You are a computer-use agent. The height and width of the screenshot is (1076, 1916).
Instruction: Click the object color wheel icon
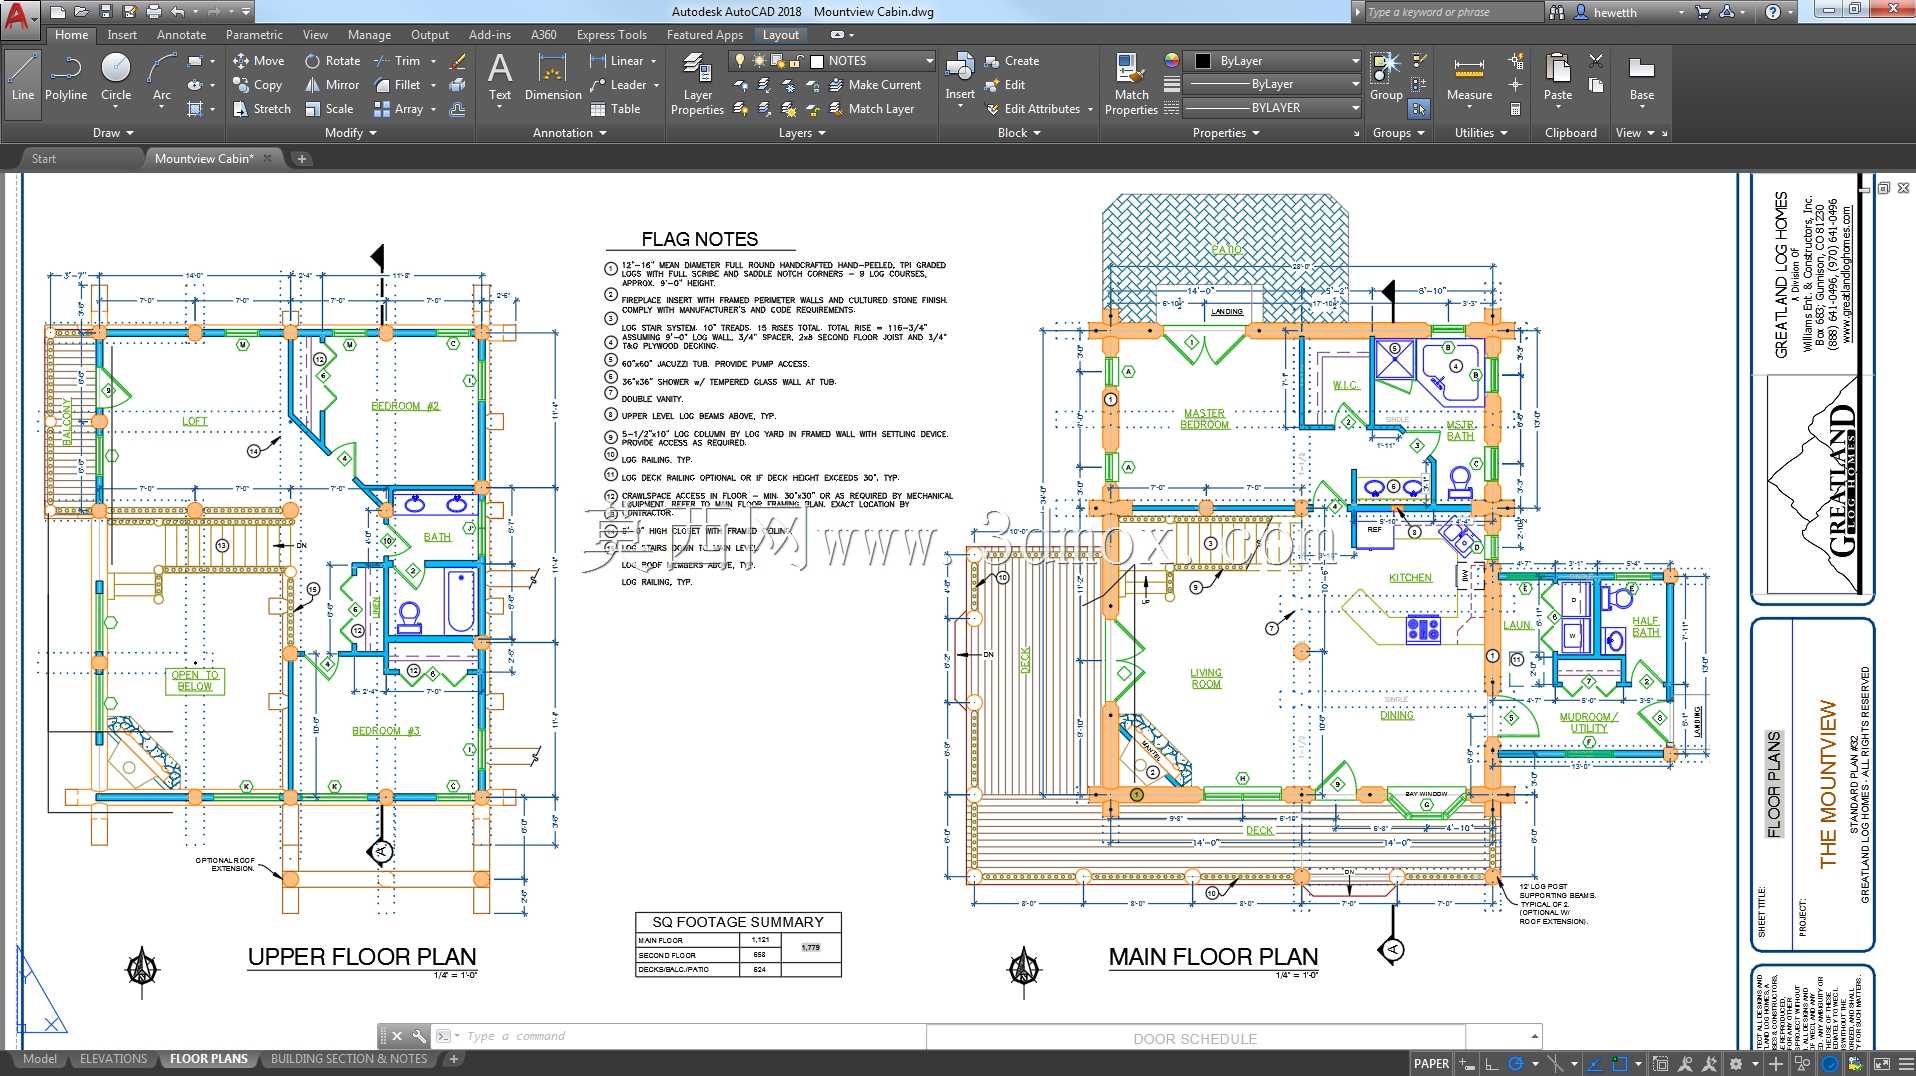pos(1172,60)
